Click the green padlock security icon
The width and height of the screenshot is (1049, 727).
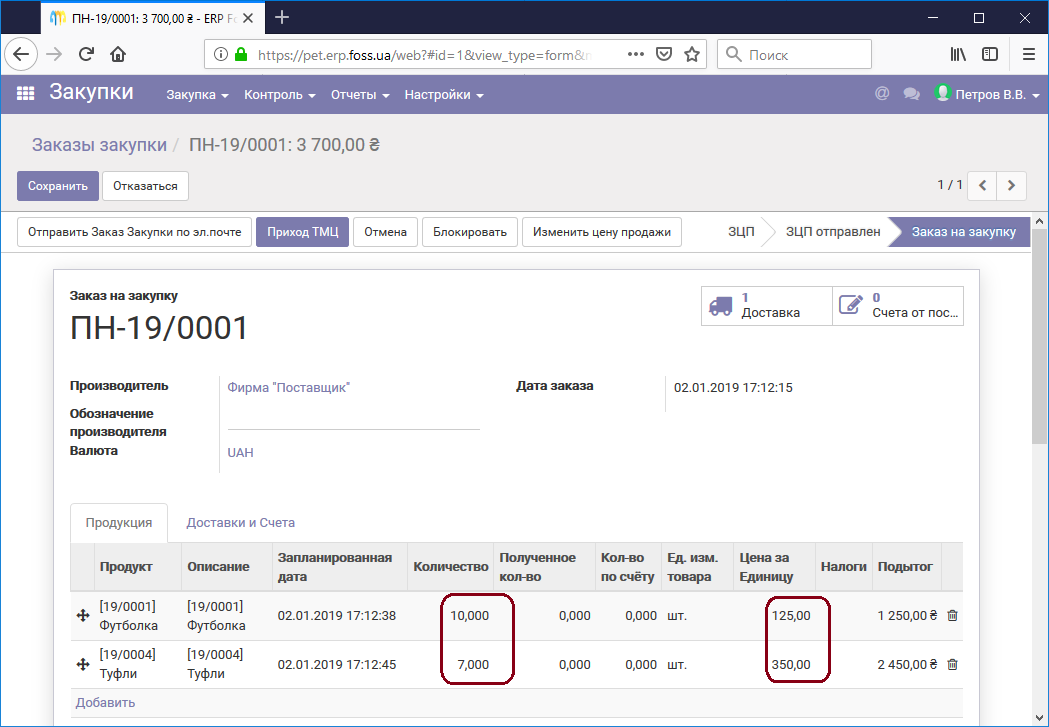241,54
